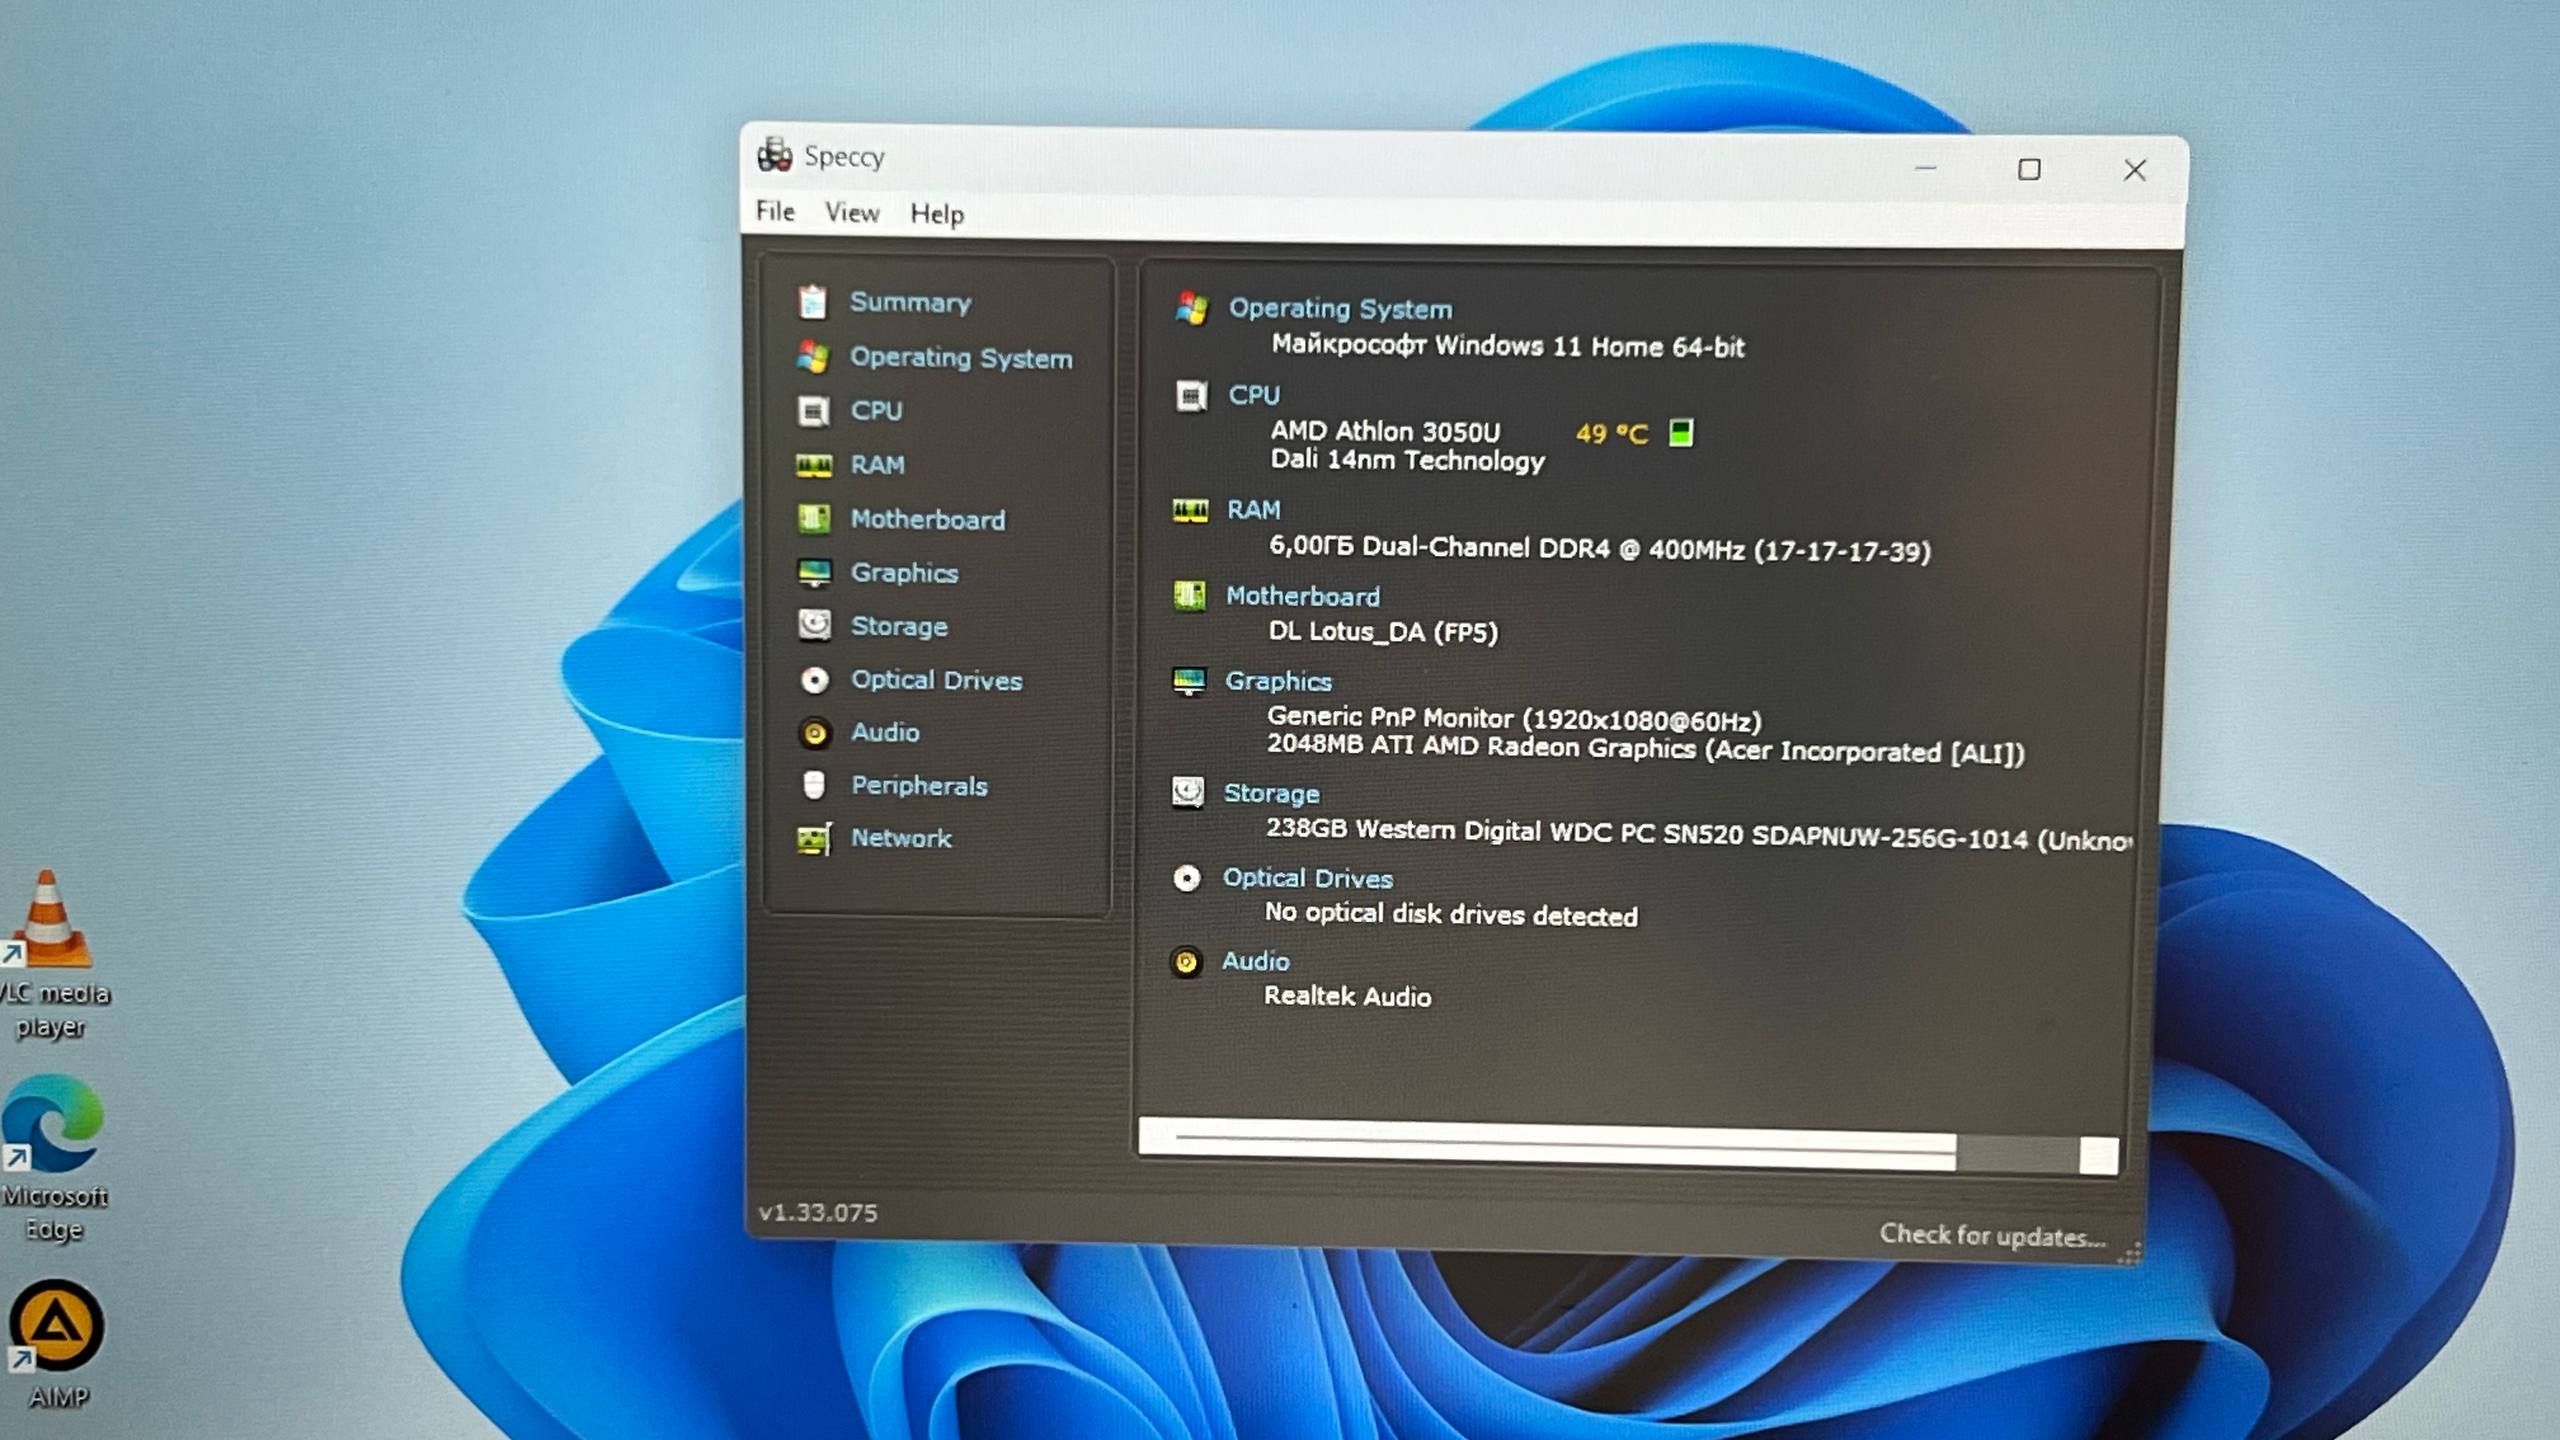The image size is (2560, 1440).
Task: Click the 2048MB ATI AMD Radeon Graphics line
Action: pos(1645,750)
